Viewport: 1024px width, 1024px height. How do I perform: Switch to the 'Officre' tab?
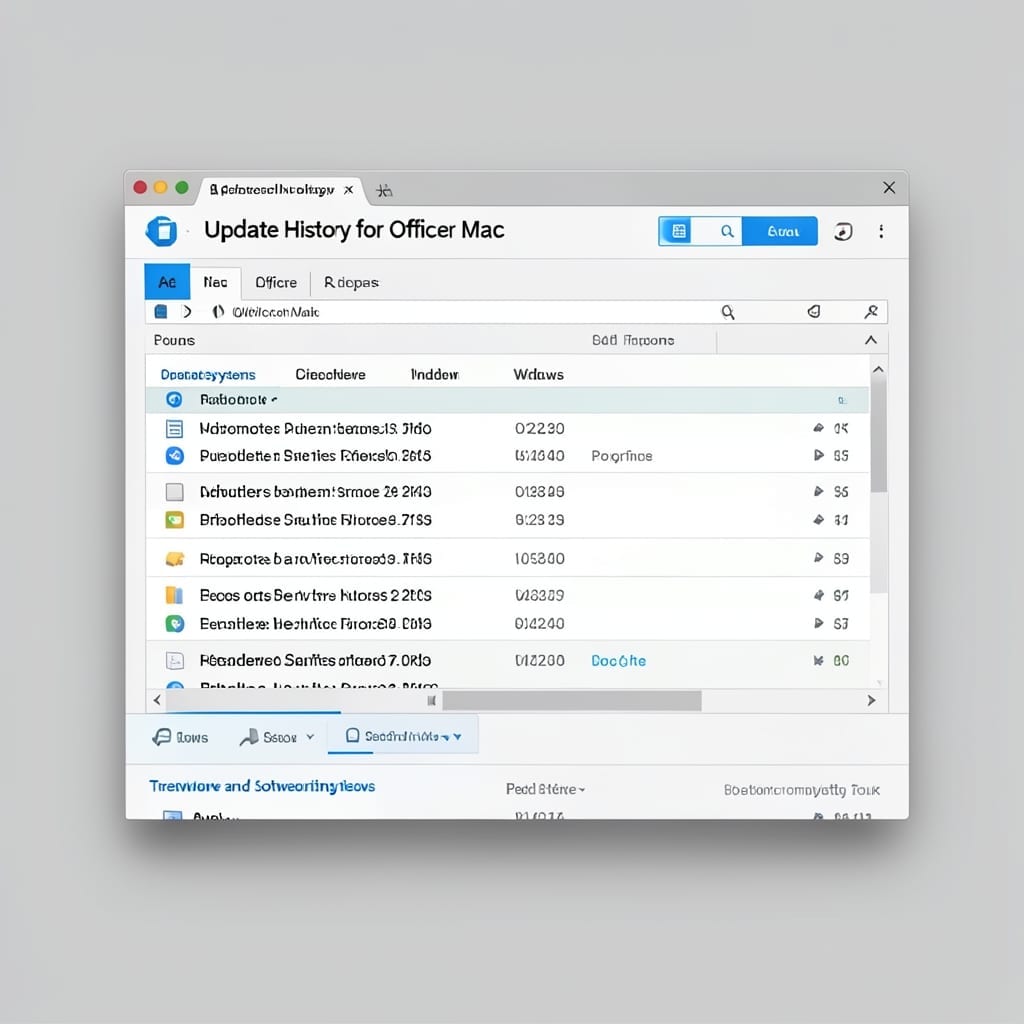tap(276, 282)
